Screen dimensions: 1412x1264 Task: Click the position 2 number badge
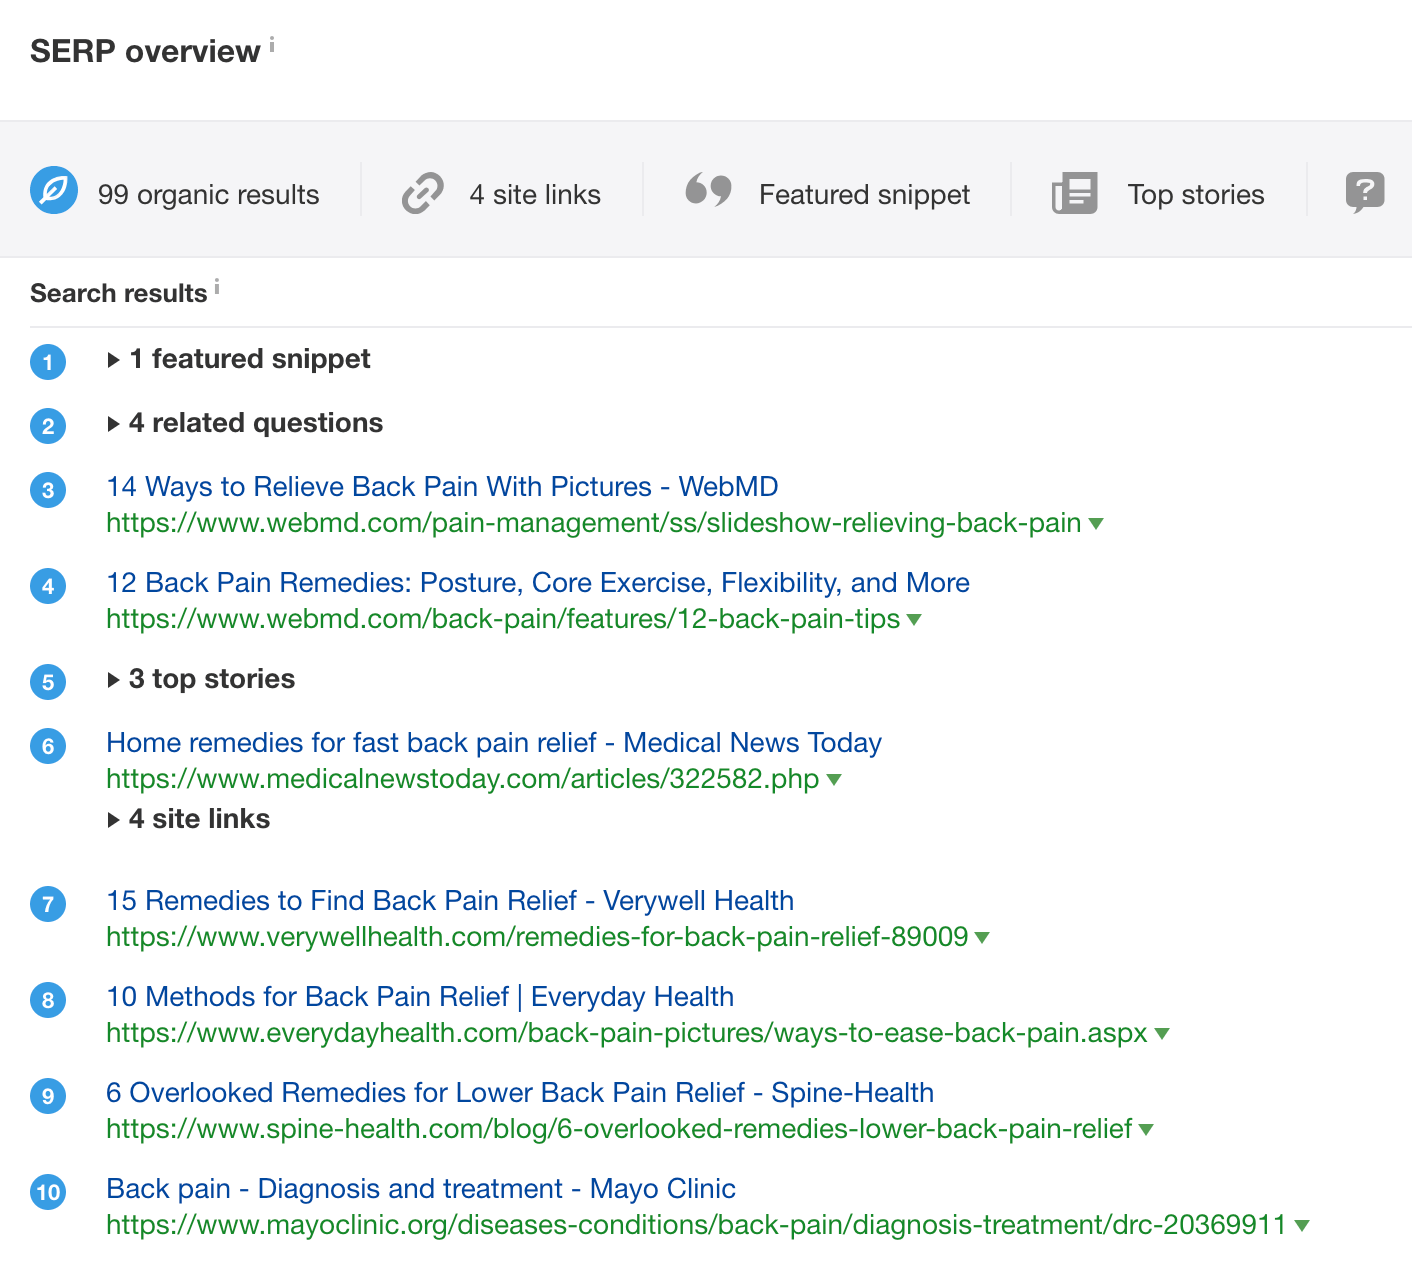pyautogui.click(x=48, y=426)
